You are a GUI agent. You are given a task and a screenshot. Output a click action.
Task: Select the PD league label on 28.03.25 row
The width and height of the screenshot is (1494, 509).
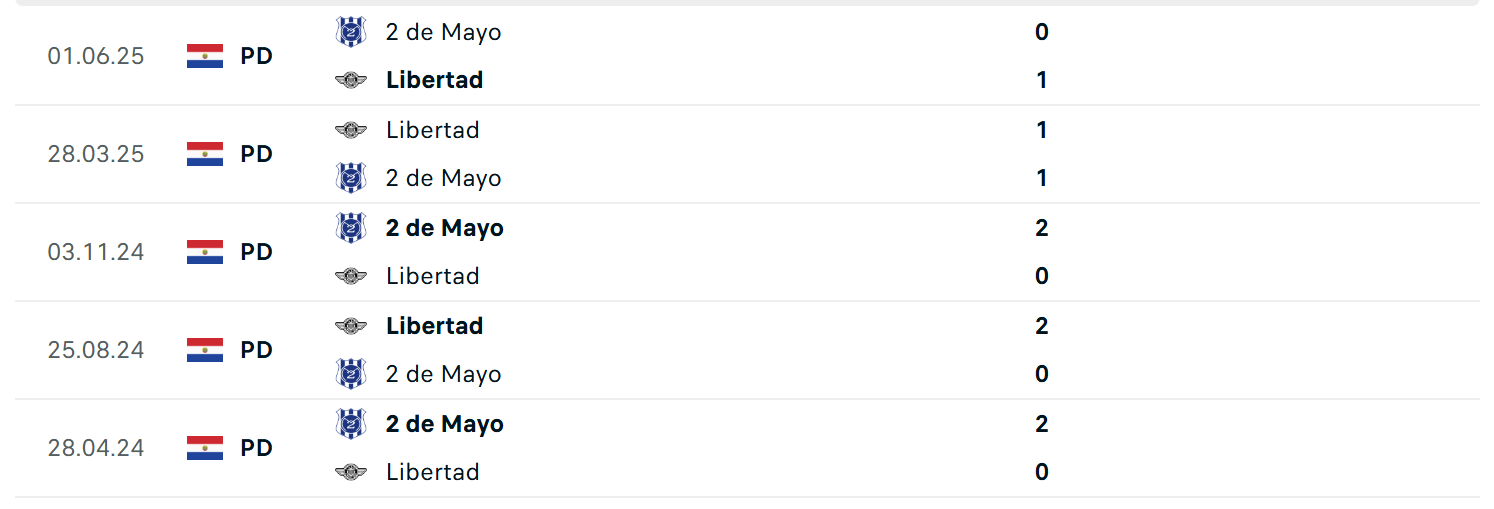coord(257,154)
